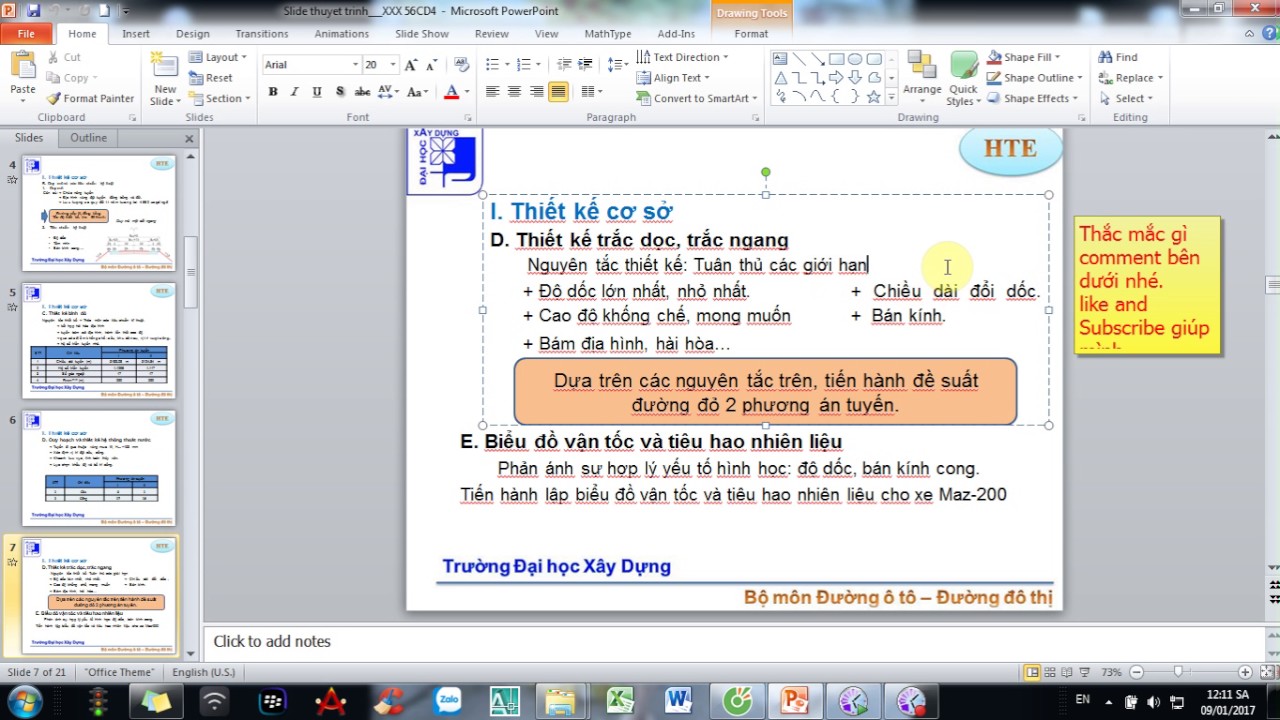Switch to the Animations tab

coord(341,33)
